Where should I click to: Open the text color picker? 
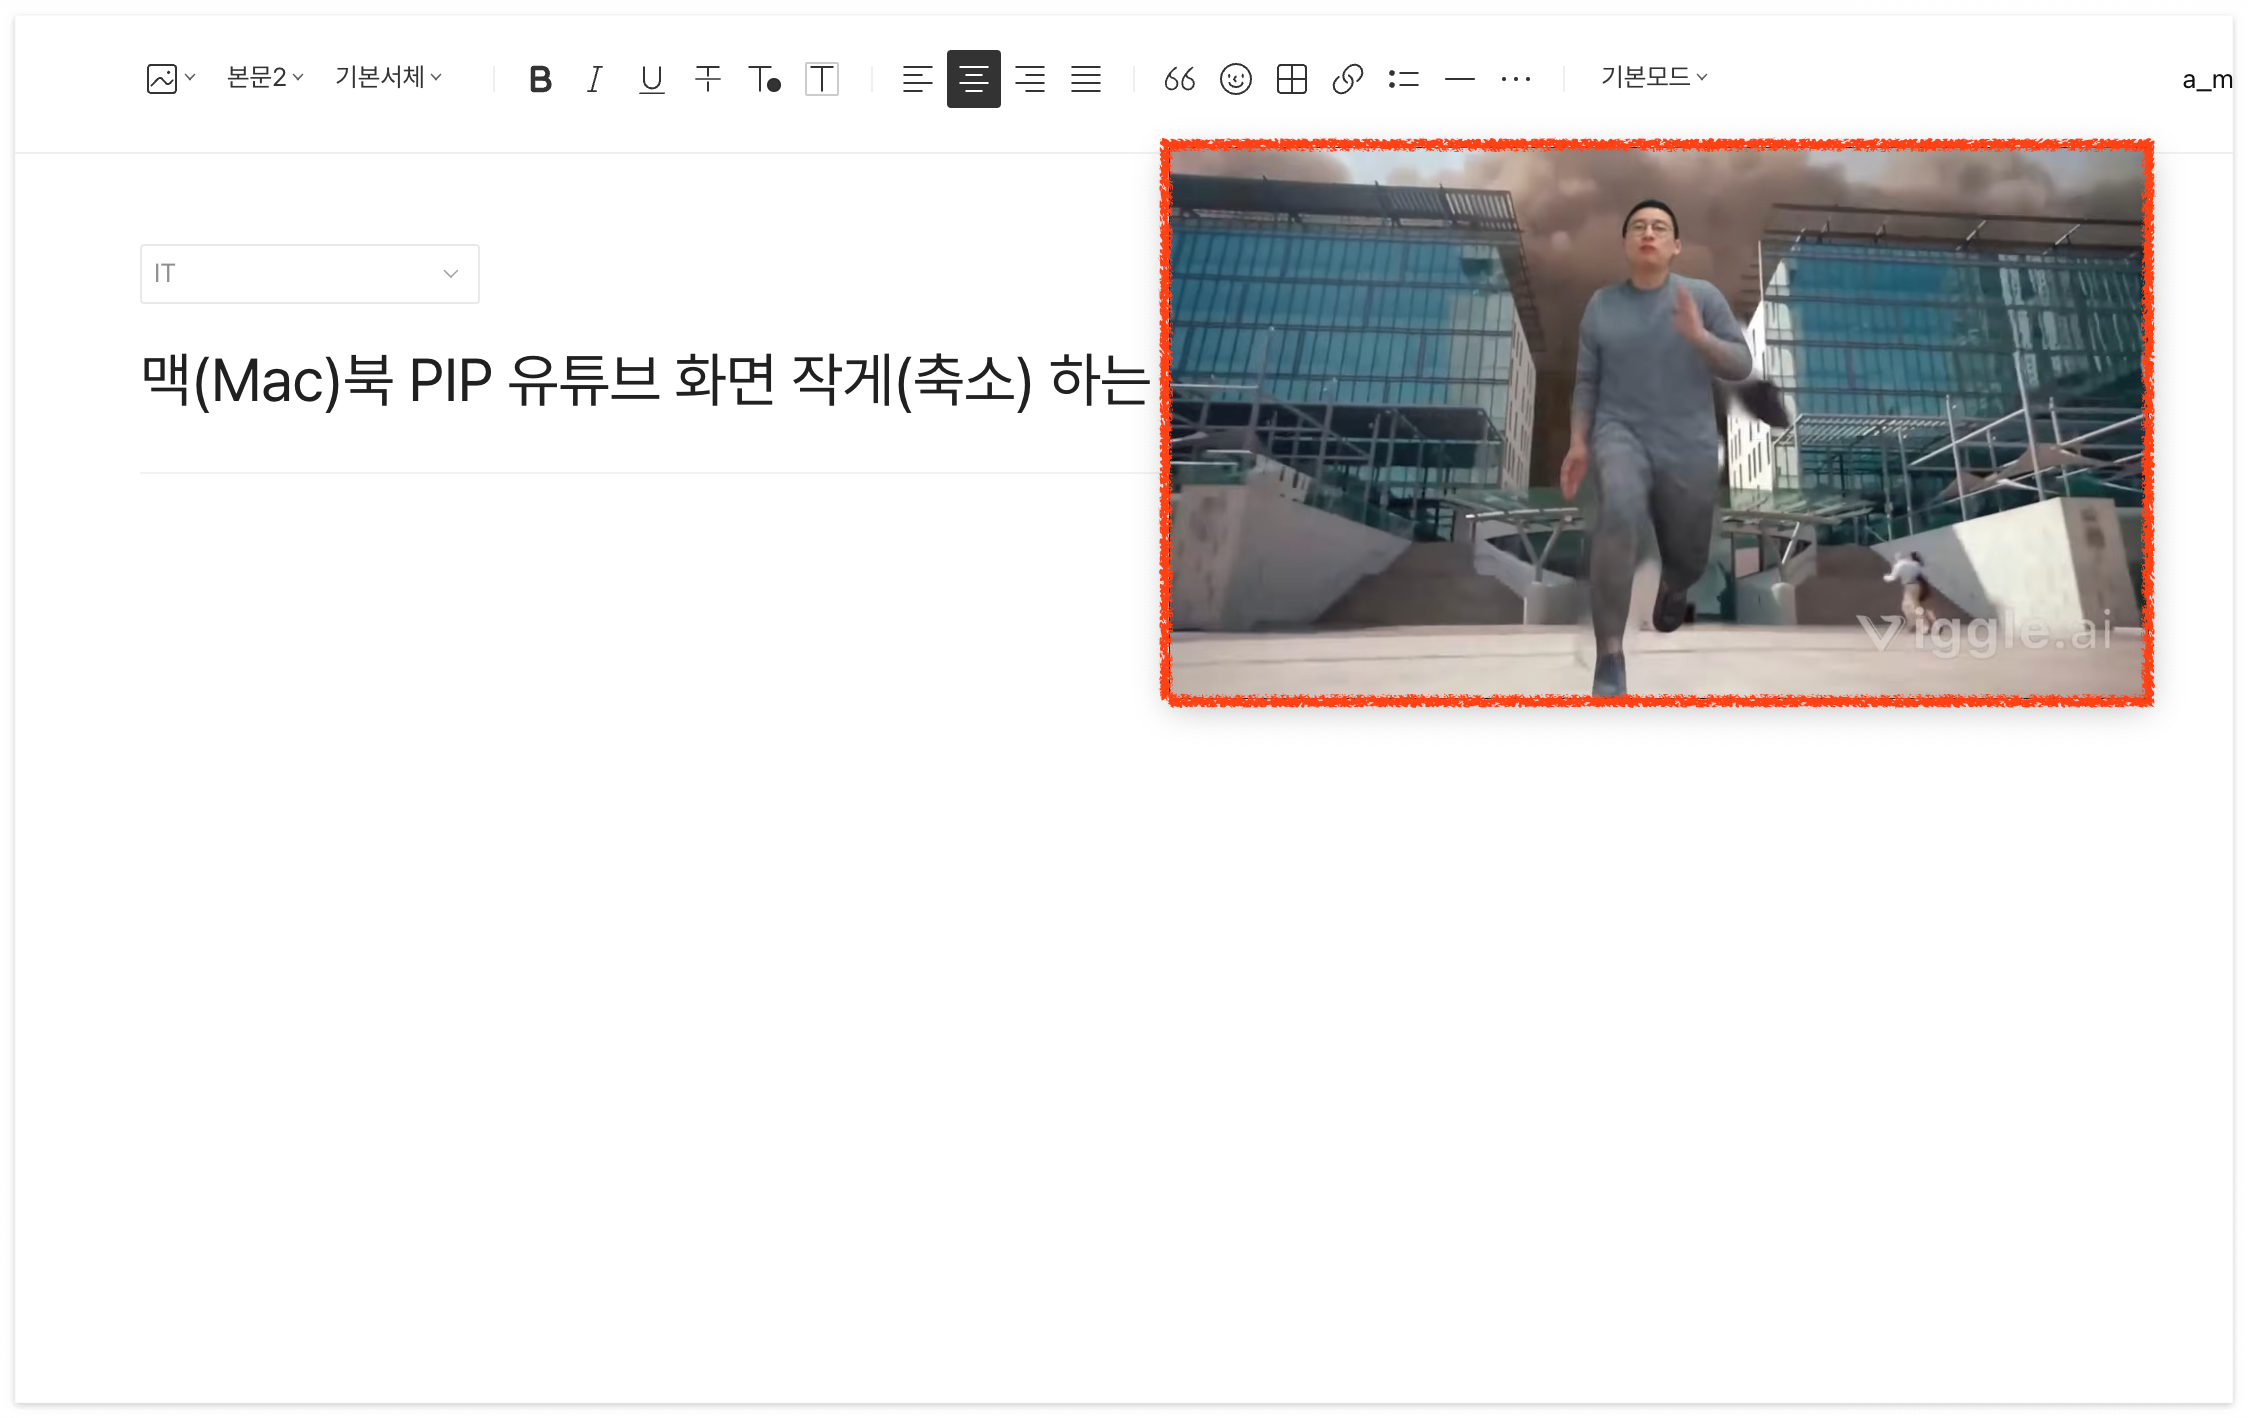click(764, 78)
